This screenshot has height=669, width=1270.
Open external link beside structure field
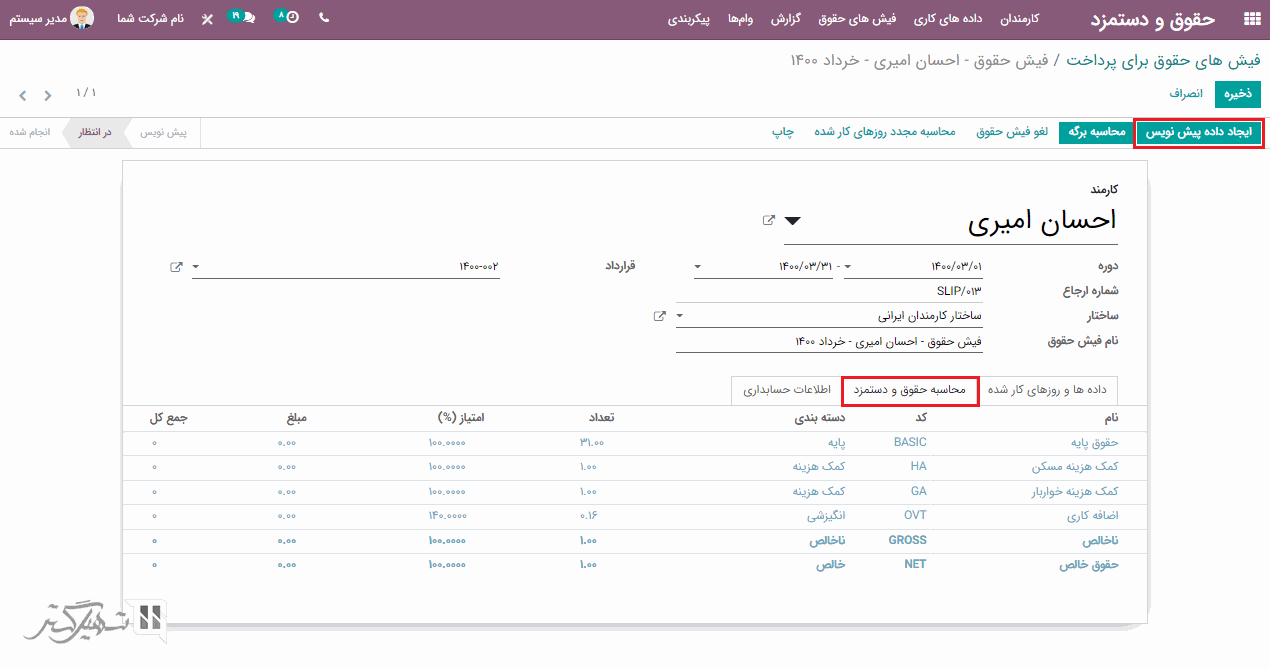660,316
